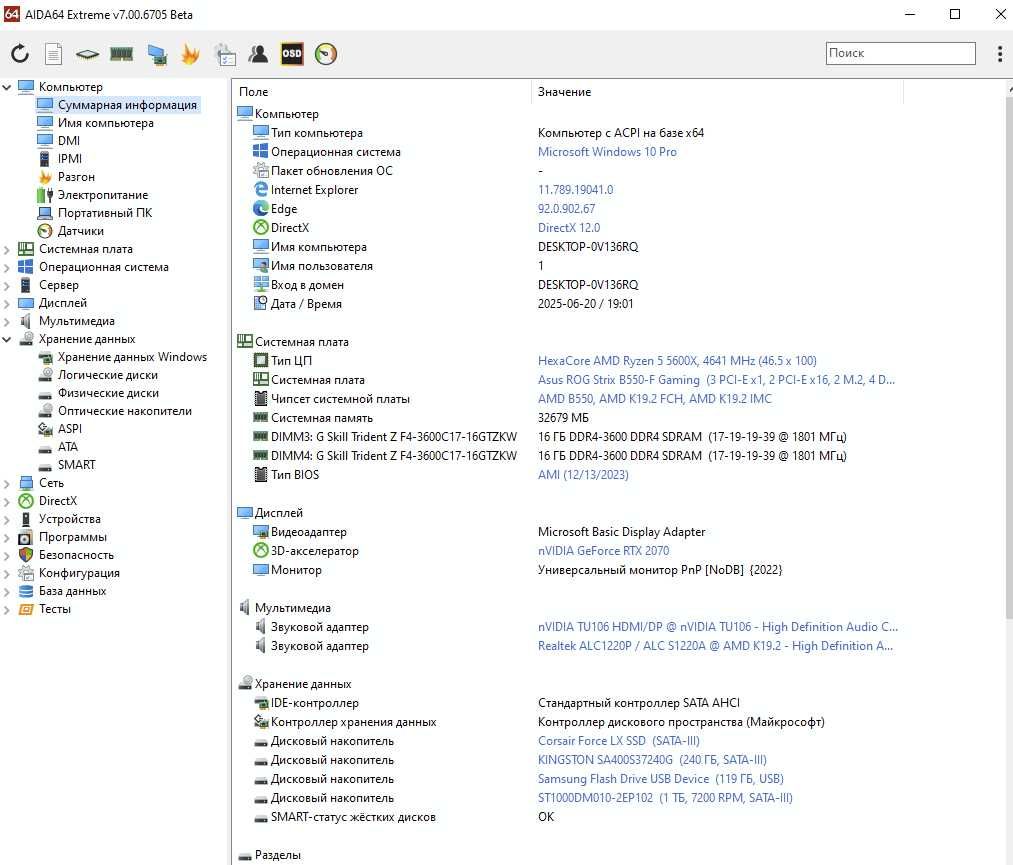Open the Разгон tree item
The image size is (1013, 865).
(x=76, y=177)
